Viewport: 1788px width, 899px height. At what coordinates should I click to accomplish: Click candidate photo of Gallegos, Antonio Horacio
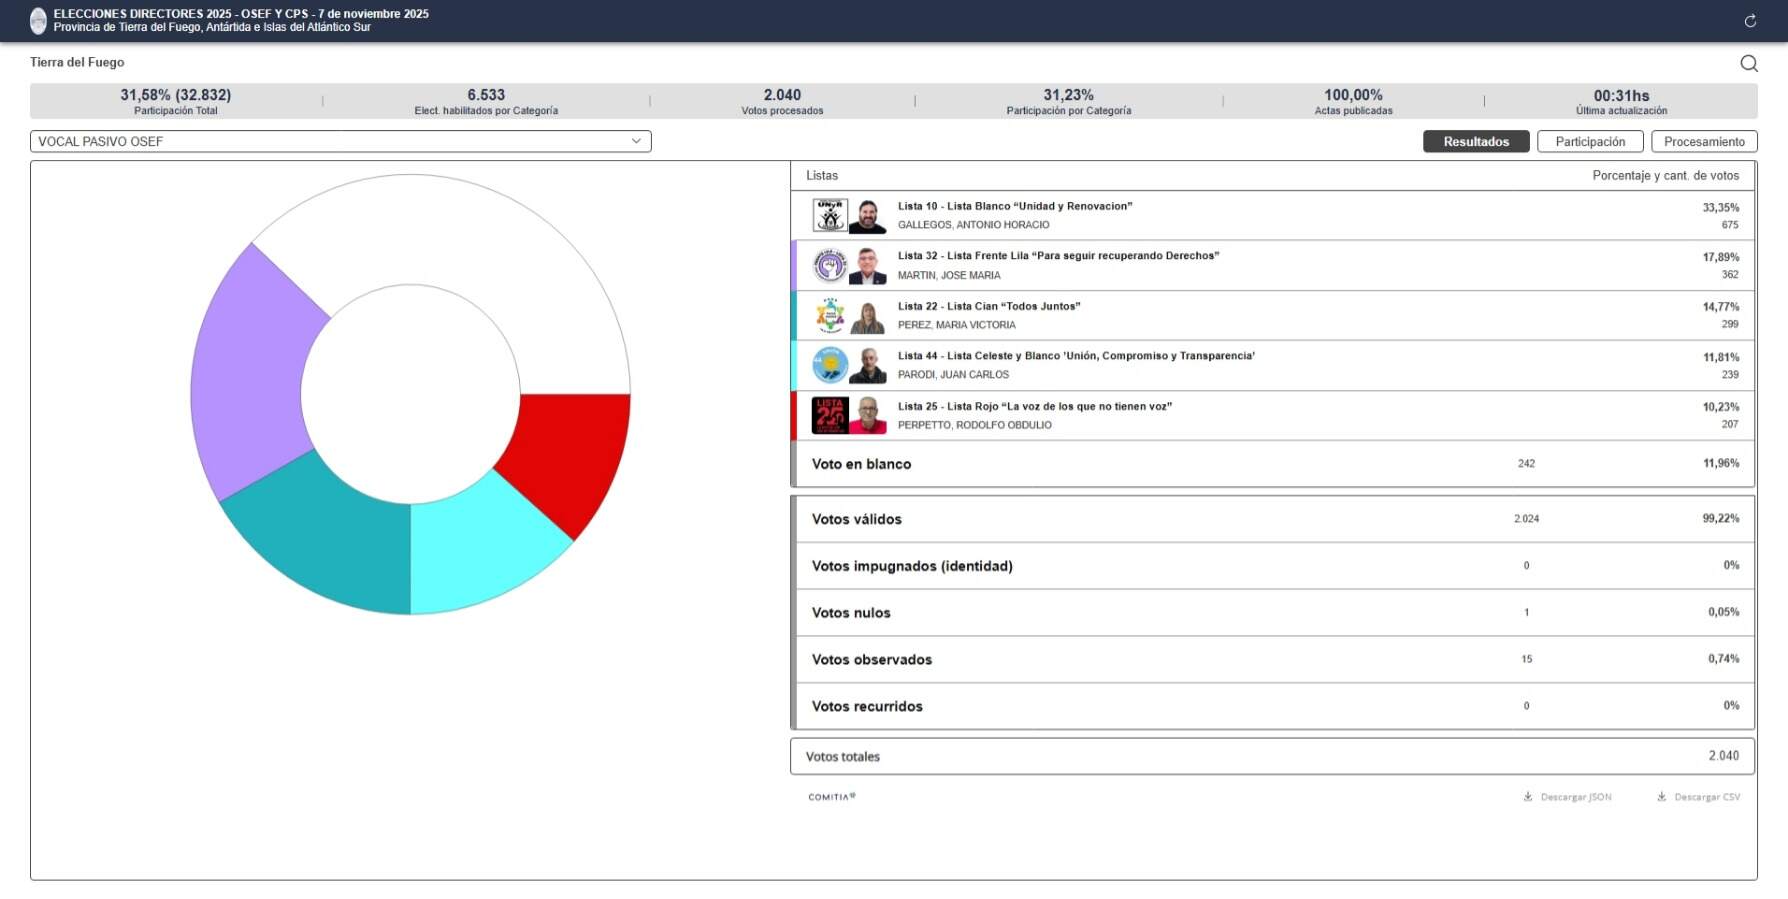click(x=867, y=216)
